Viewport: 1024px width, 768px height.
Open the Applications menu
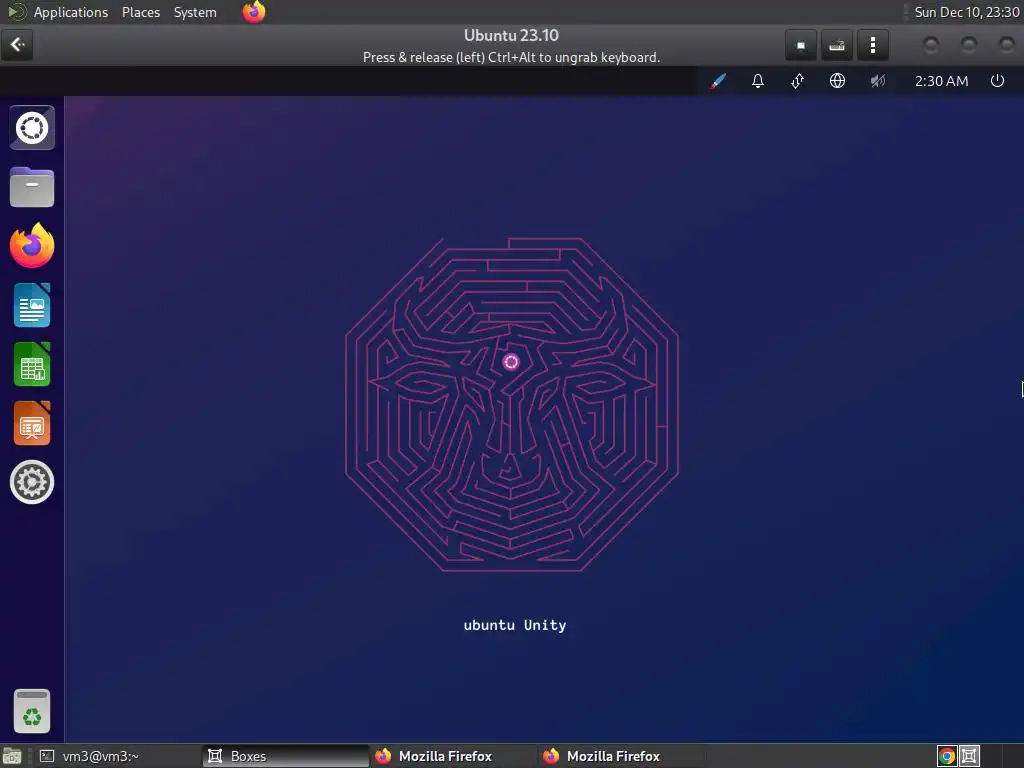[71, 12]
